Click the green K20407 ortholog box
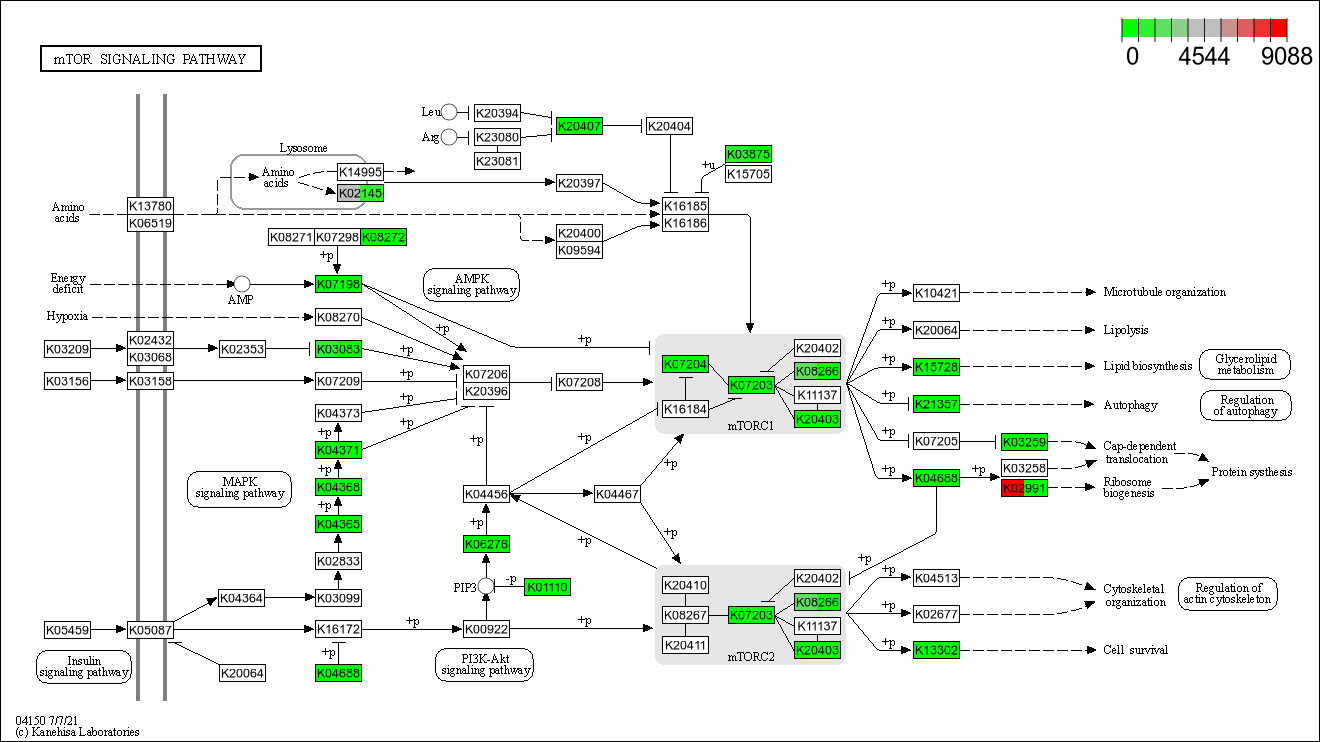Screen dimensions: 1320x742 click(x=579, y=126)
